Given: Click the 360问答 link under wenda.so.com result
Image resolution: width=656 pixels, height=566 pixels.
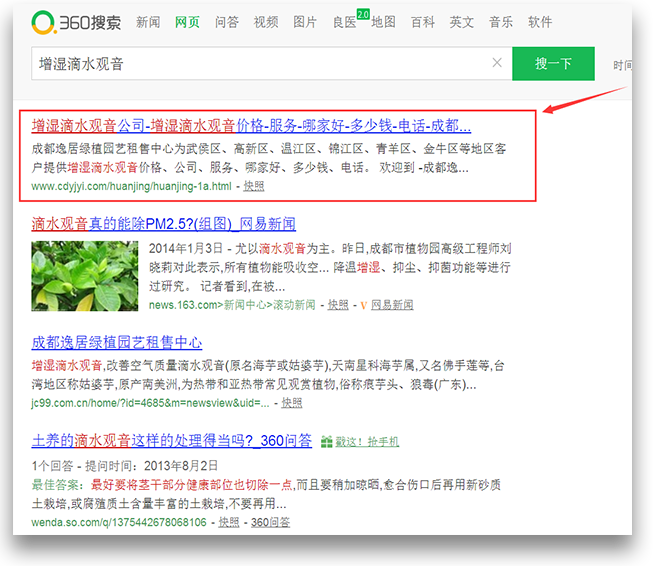Looking at the screenshot, I should (x=270, y=522).
